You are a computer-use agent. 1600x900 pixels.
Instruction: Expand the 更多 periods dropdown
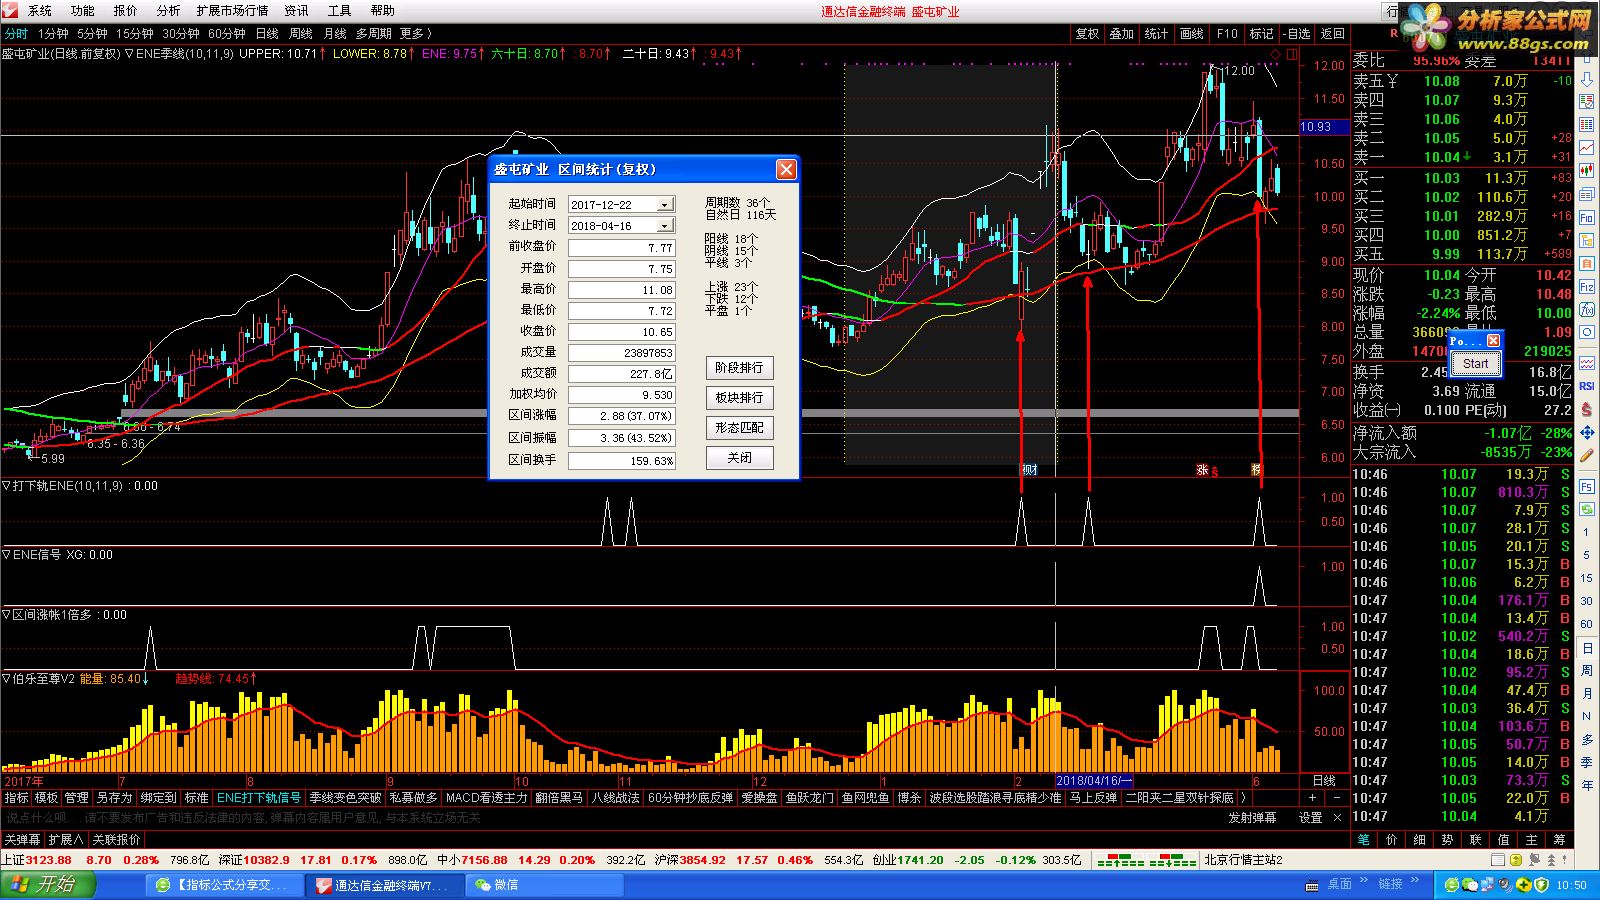415,34
